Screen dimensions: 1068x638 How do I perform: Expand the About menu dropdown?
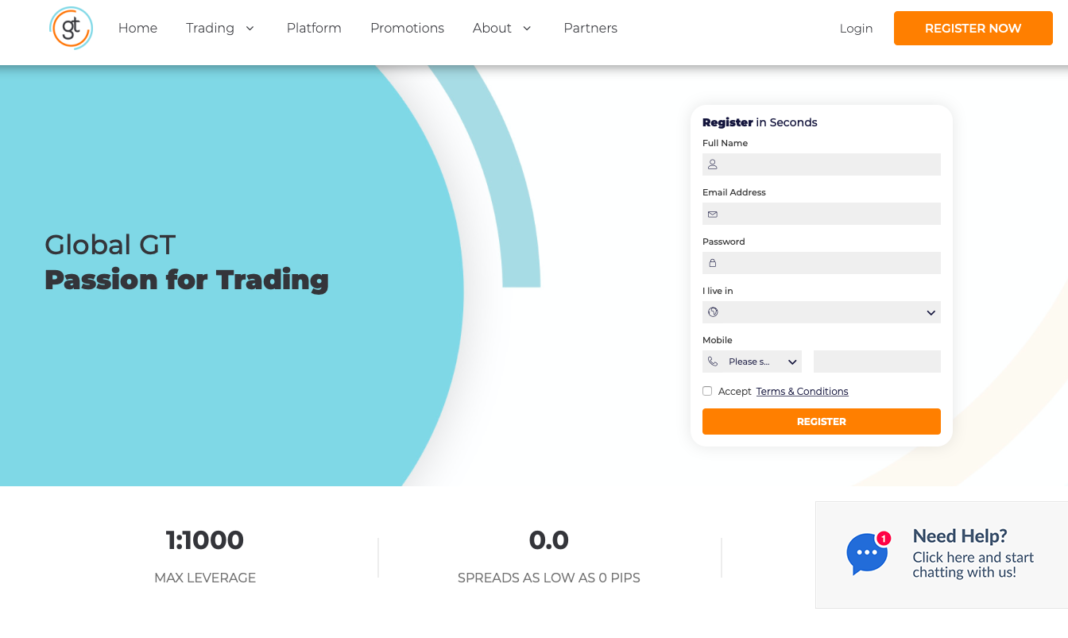point(502,28)
